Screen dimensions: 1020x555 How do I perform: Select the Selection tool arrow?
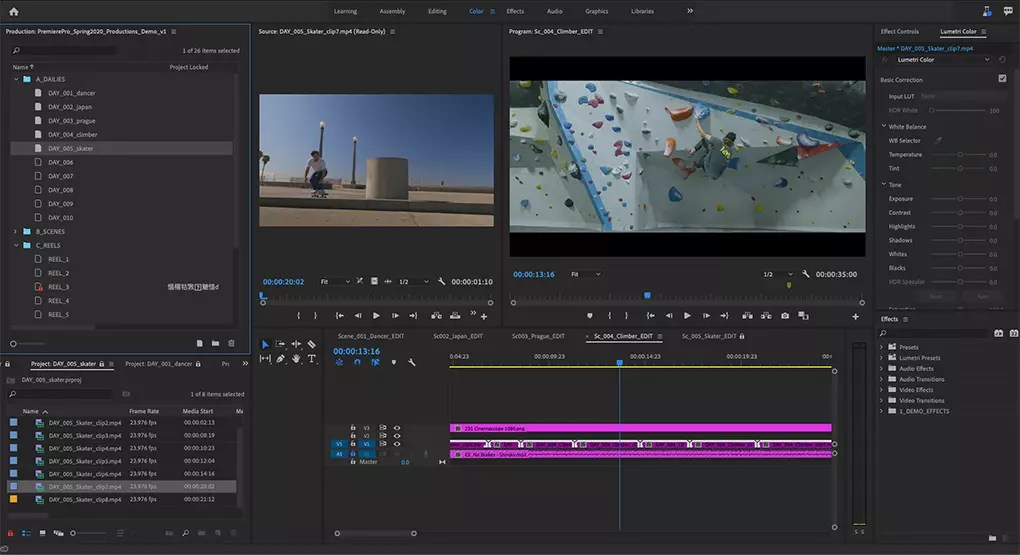[x=265, y=344]
